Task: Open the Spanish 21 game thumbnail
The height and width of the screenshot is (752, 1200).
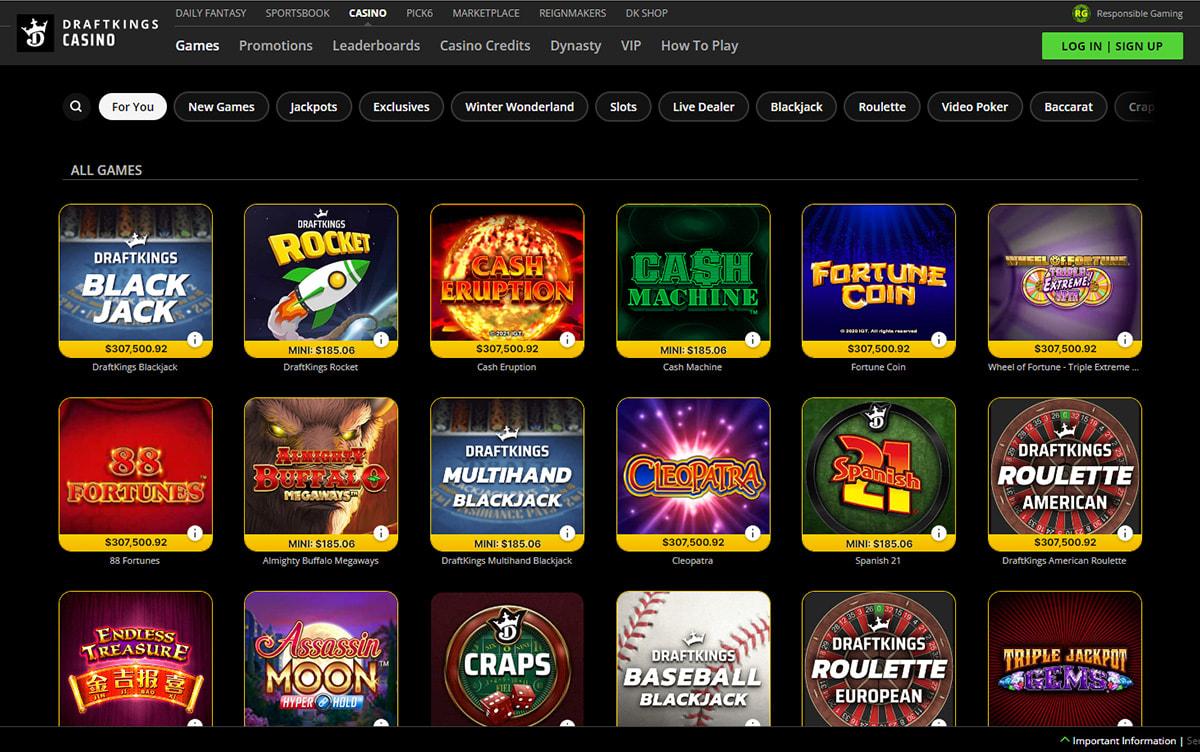Action: pyautogui.click(x=878, y=466)
